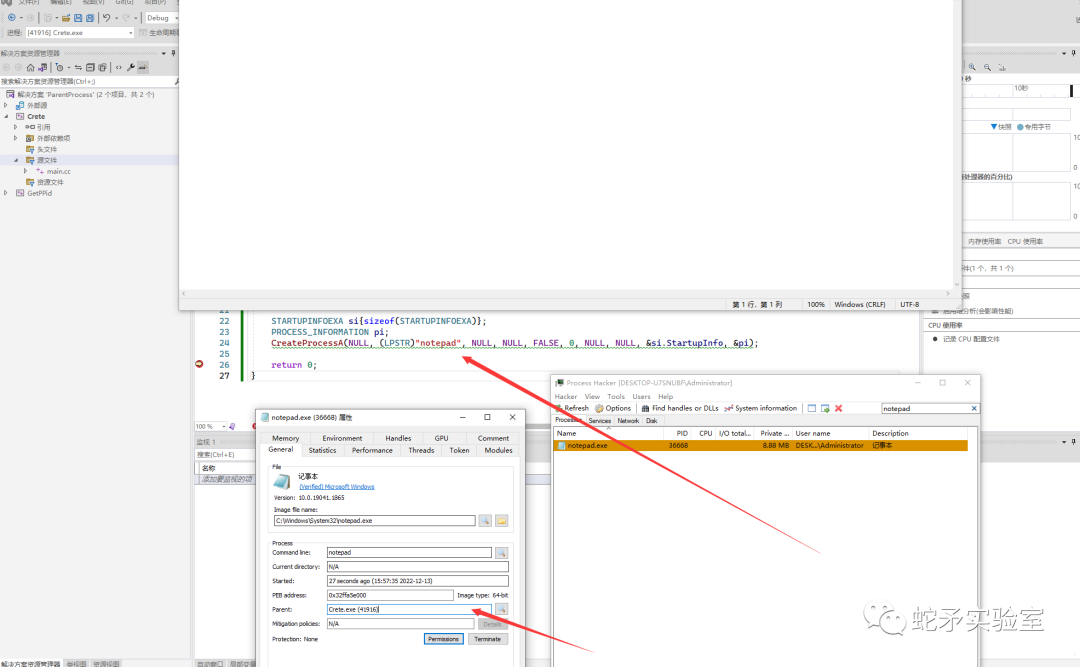The width and height of the screenshot is (1080, 667).
Task: Switch to Handles tab in properties dialog
Action: [398, 438]
